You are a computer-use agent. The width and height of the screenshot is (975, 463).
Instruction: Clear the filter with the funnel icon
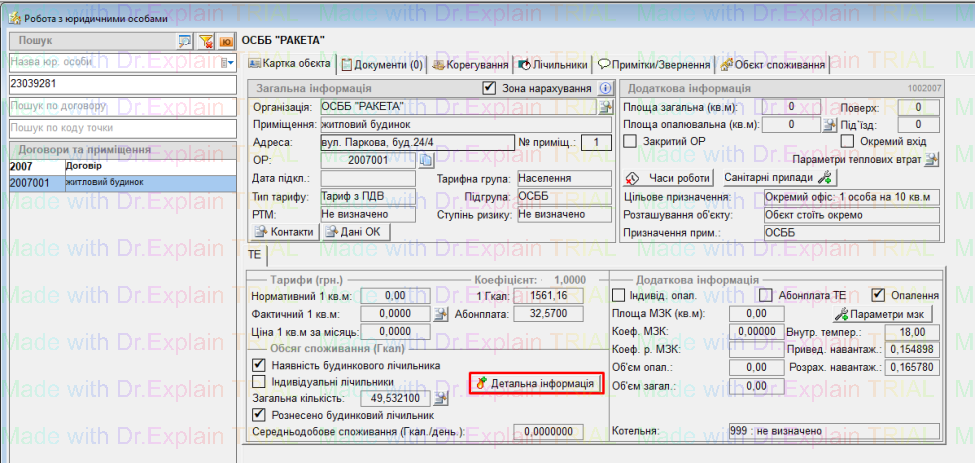click(205, 41)
